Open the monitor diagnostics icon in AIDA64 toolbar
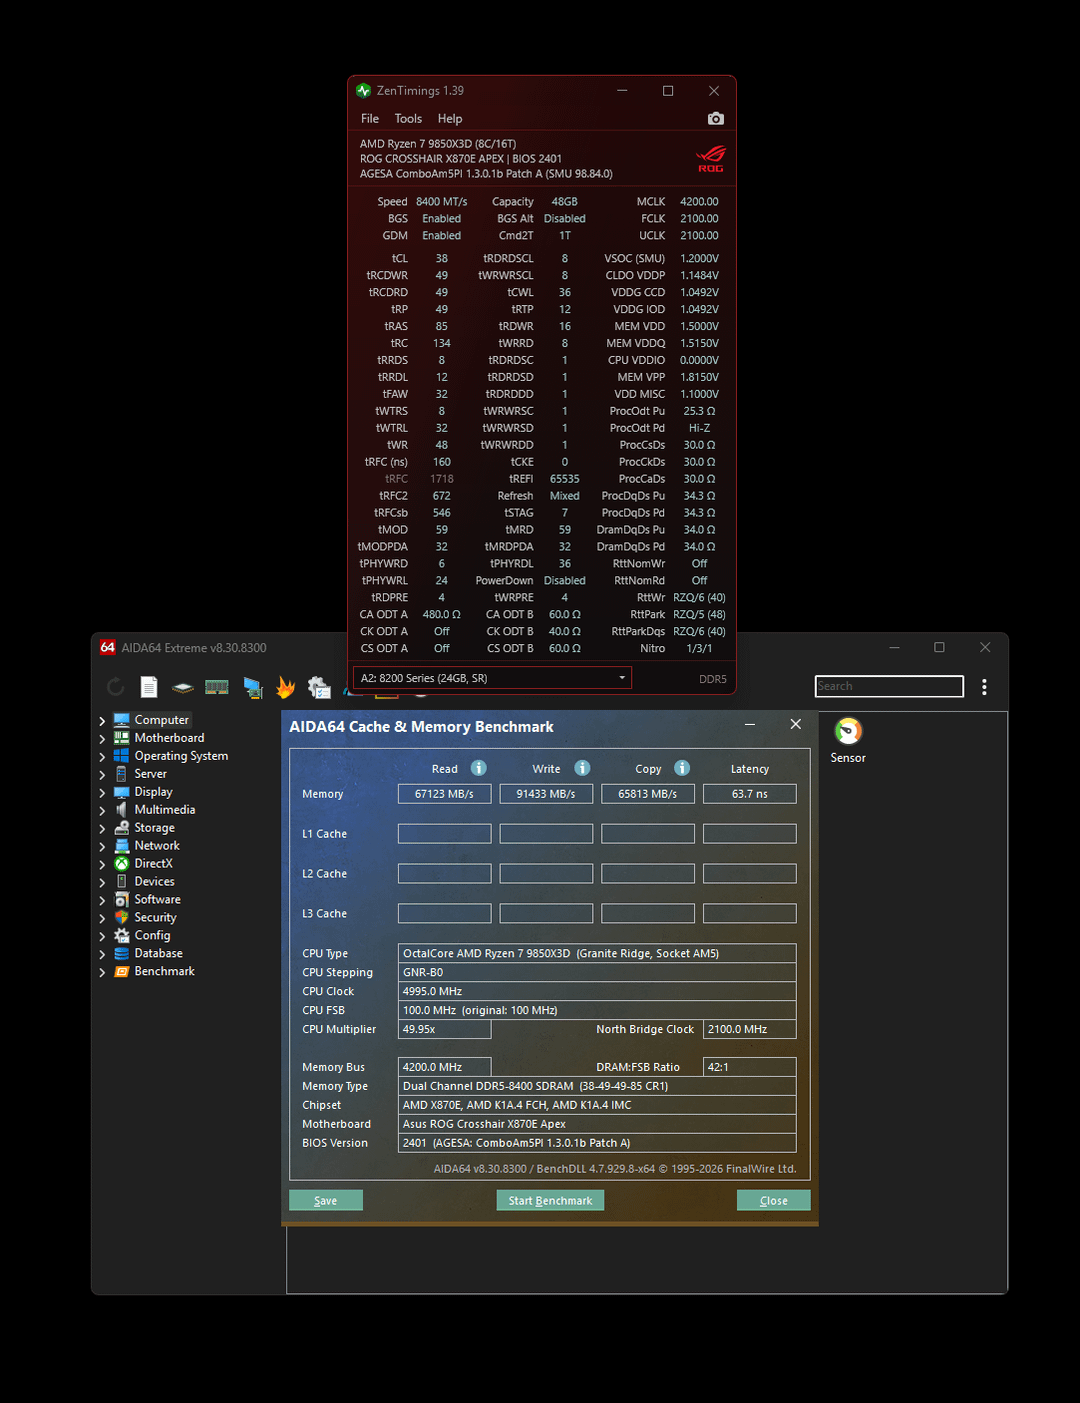This screenshot has width=1080, height=1403. [x=252, y=687]
